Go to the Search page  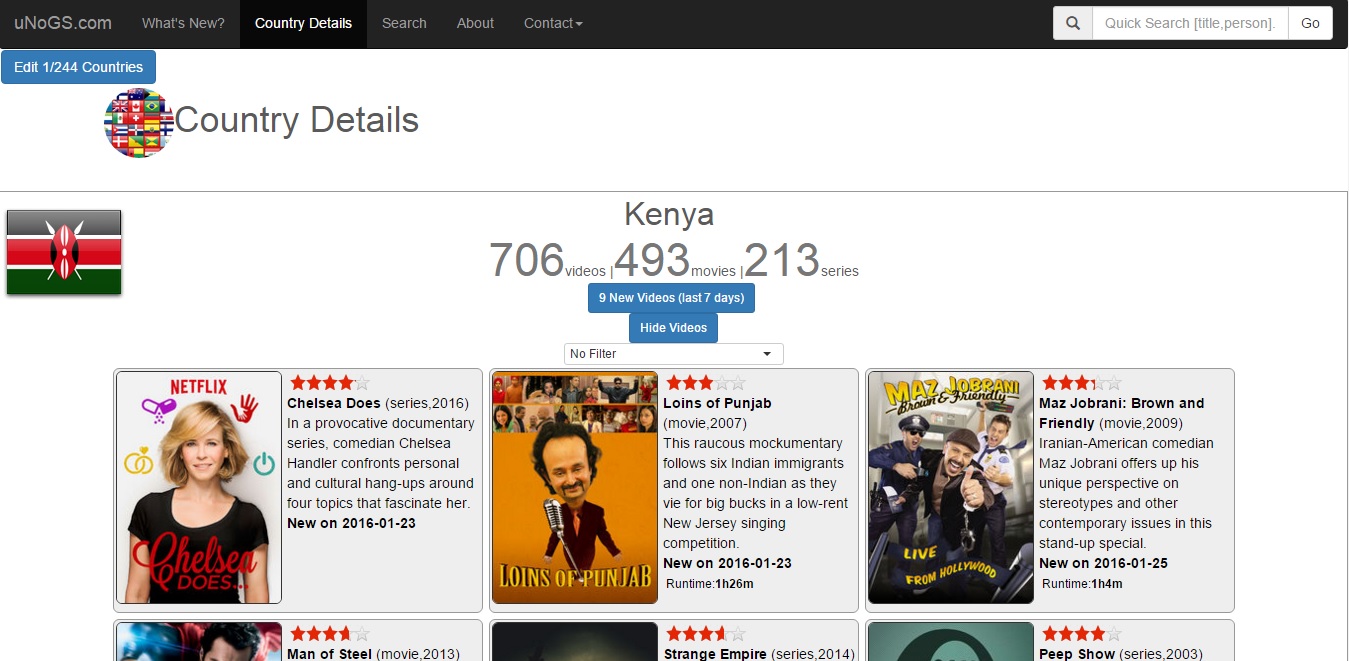[x=404, y=23]
